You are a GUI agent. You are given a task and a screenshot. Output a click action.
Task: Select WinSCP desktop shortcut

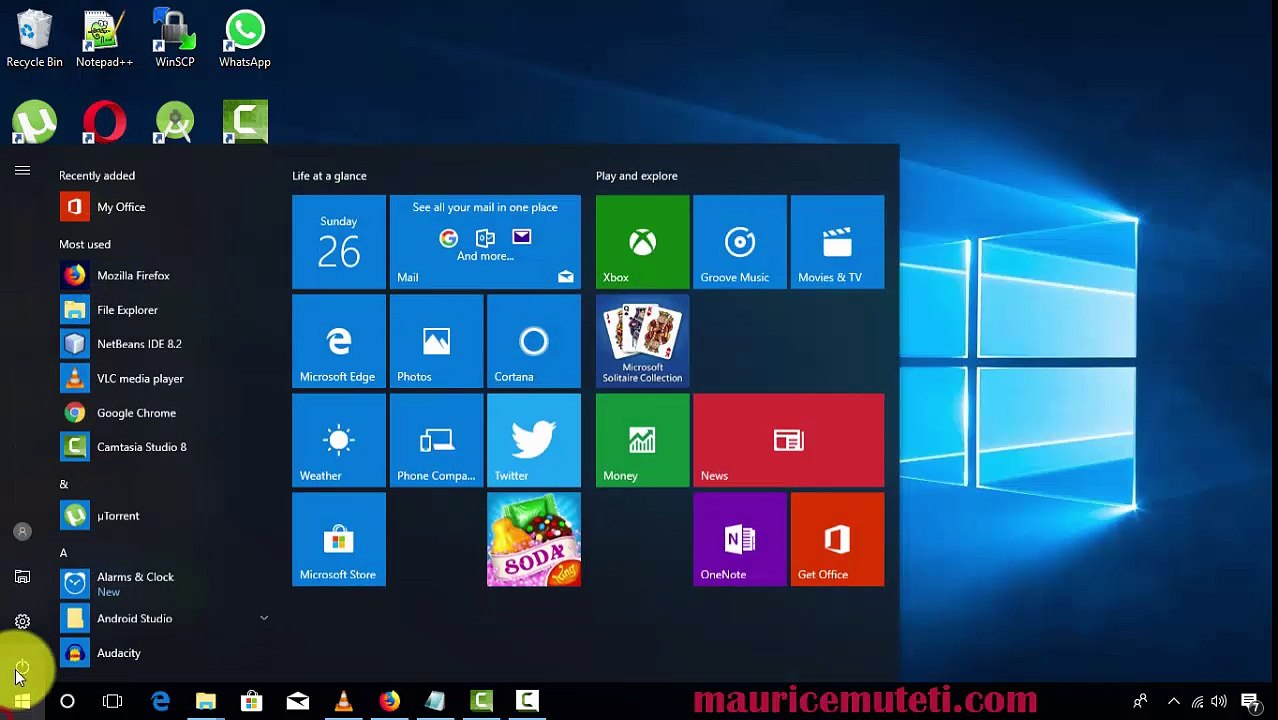174,39
